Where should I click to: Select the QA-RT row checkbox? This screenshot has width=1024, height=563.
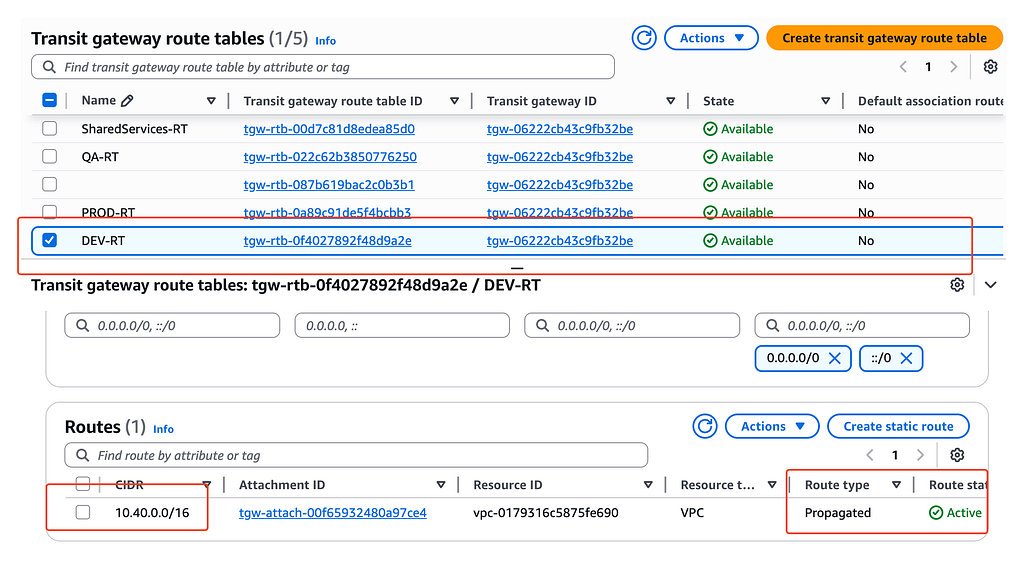(50, 157)
